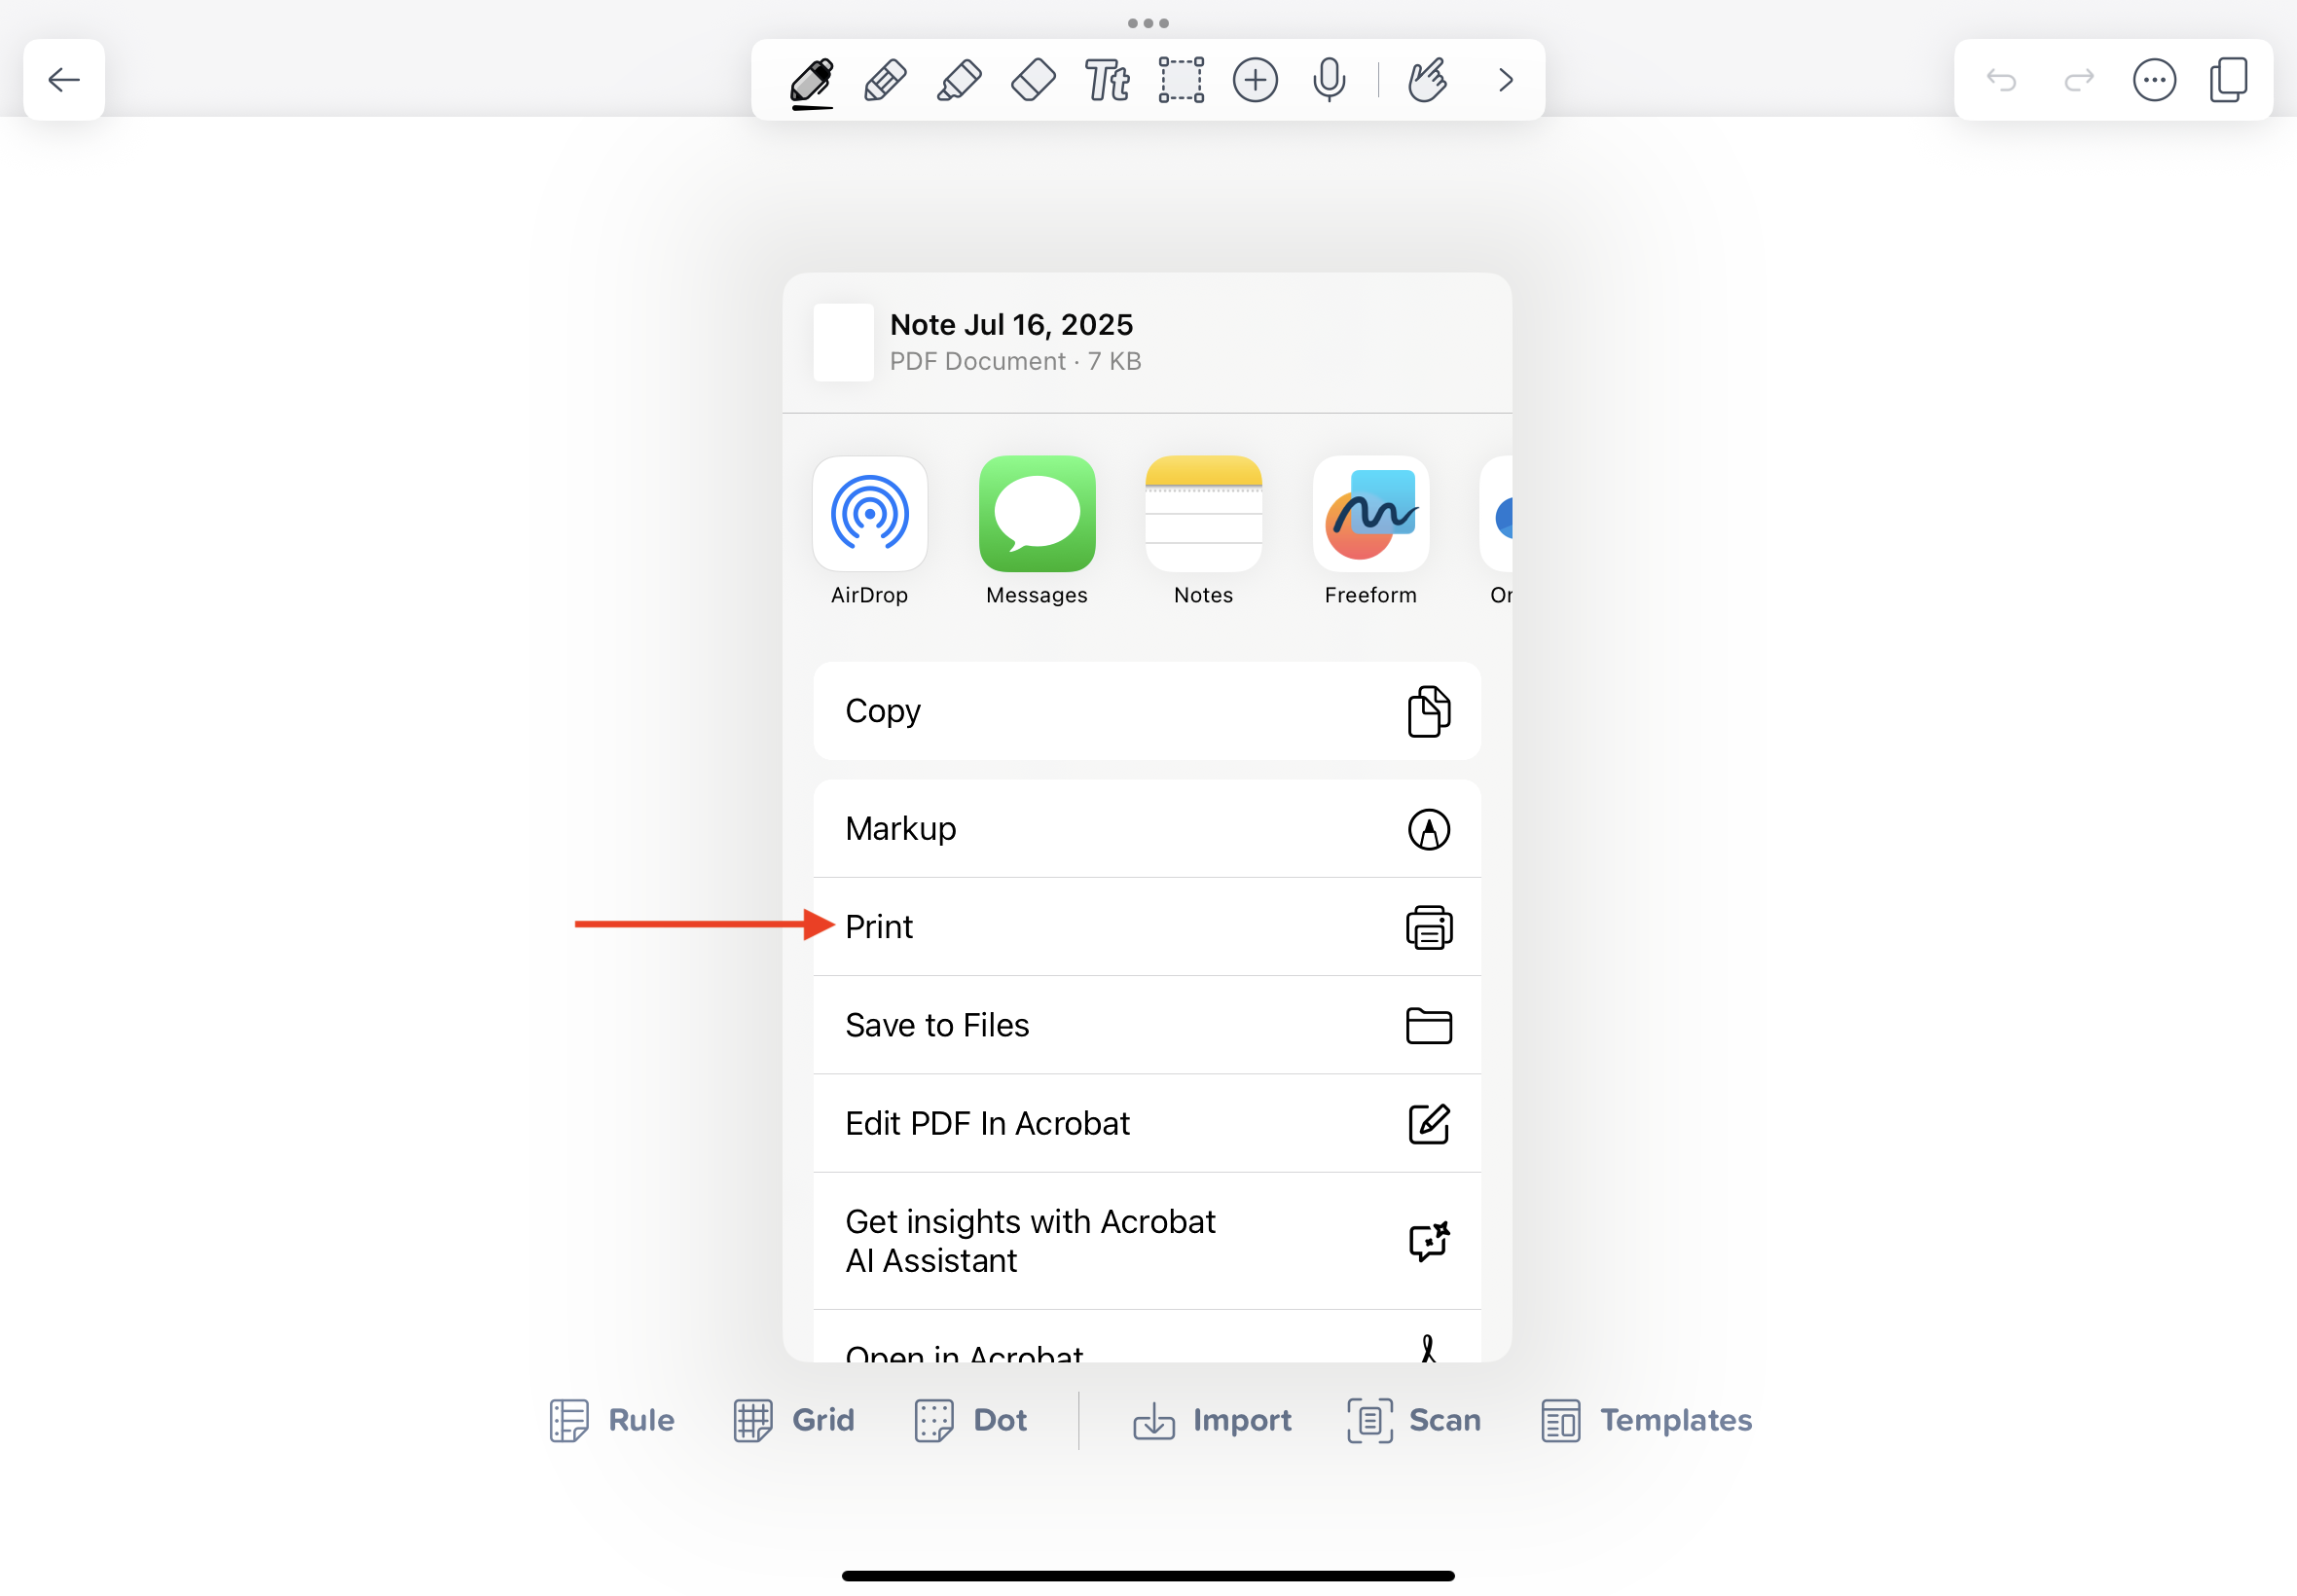
Task: Select the hand drawing gesture tool
Action: [1427, 80]
